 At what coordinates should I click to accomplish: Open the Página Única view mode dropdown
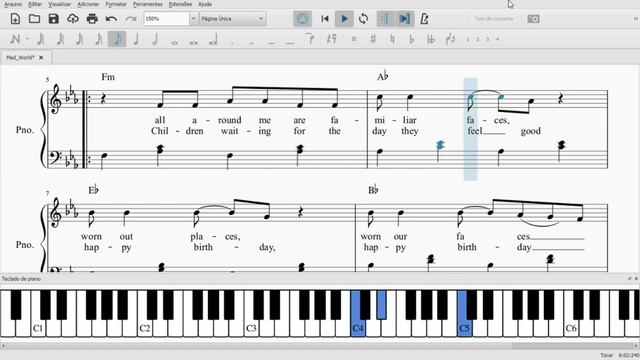233,19
